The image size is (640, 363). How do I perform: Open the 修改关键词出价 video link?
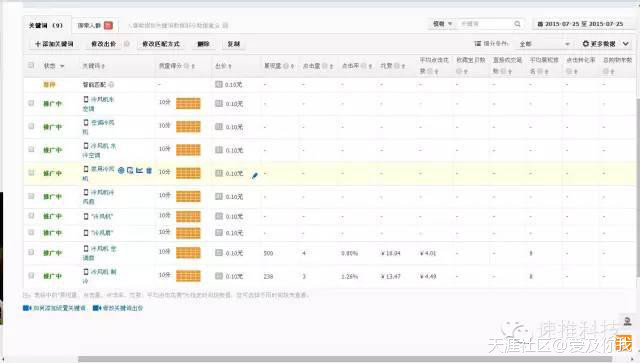(123, 308)
